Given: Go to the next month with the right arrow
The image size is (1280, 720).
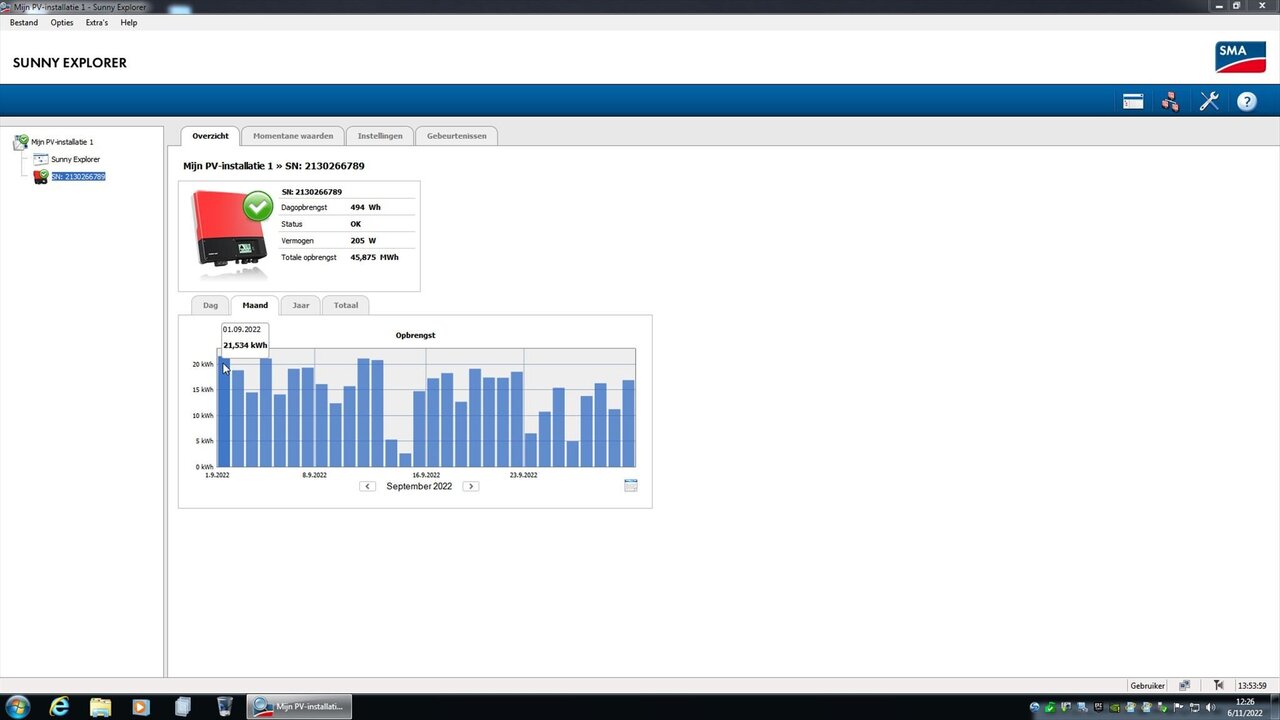Looking at the screenshot, I should click(x=470, y=486).
